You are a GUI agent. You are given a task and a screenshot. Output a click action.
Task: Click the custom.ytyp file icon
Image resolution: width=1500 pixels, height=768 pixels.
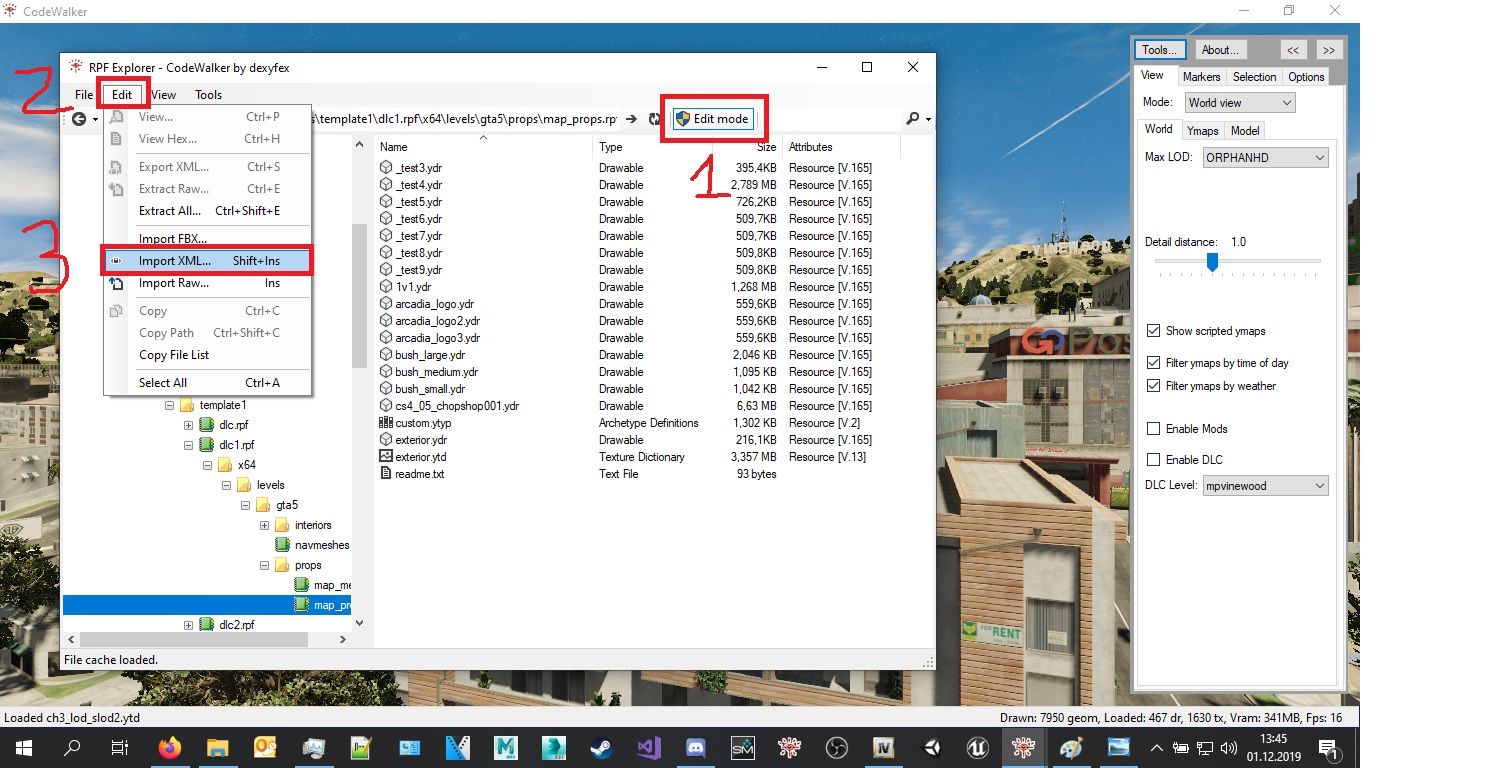pos(386,423)
